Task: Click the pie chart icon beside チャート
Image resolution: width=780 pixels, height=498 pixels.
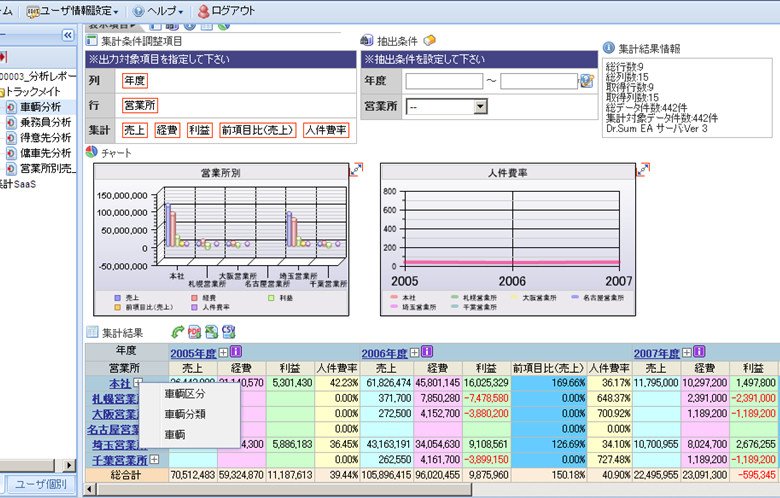Action: 91,152
